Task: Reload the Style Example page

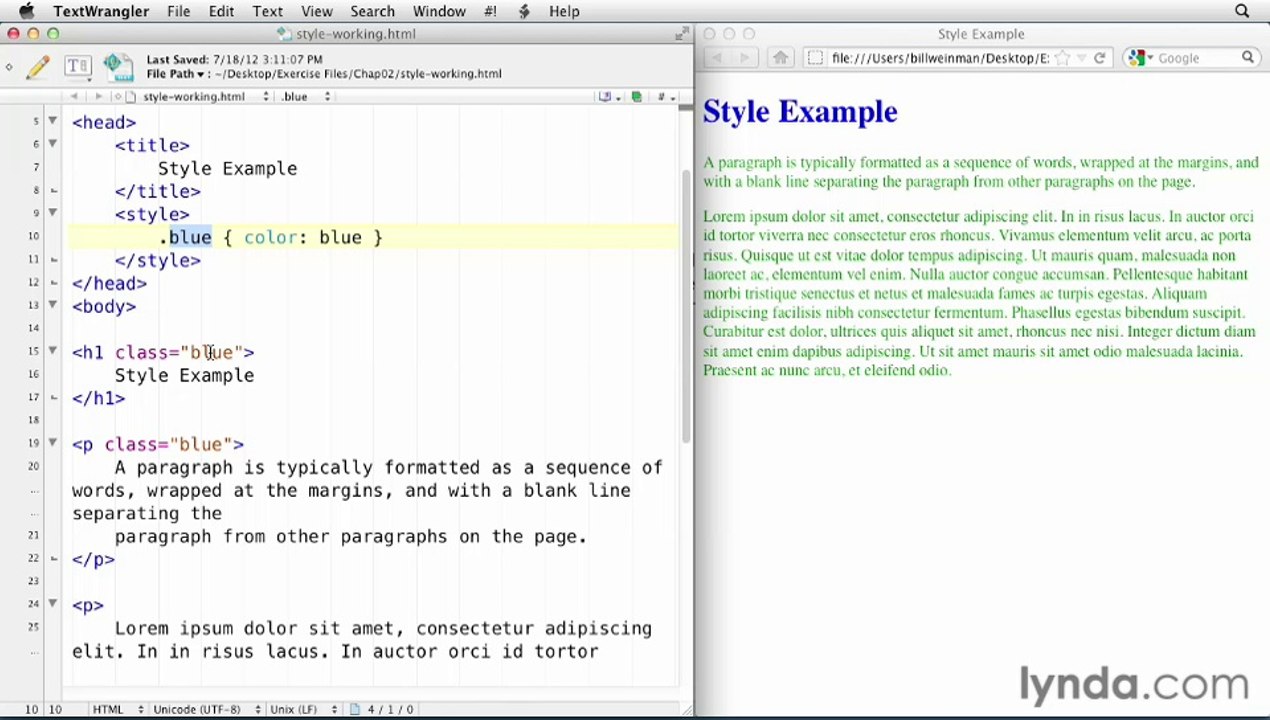Action: click(x=1099, y=58)
